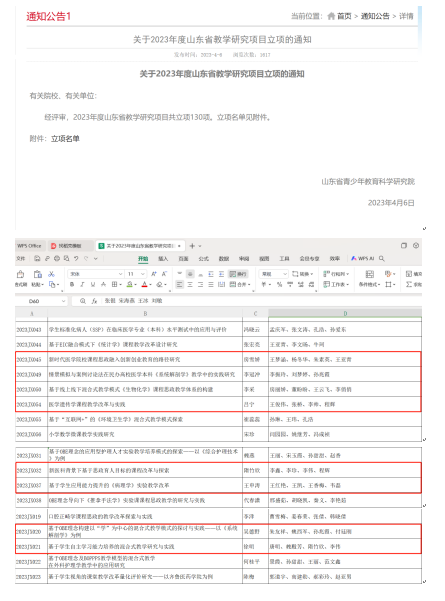Click the Italic formatting icon
Viewport: 445px width, 601px height.
82,284
